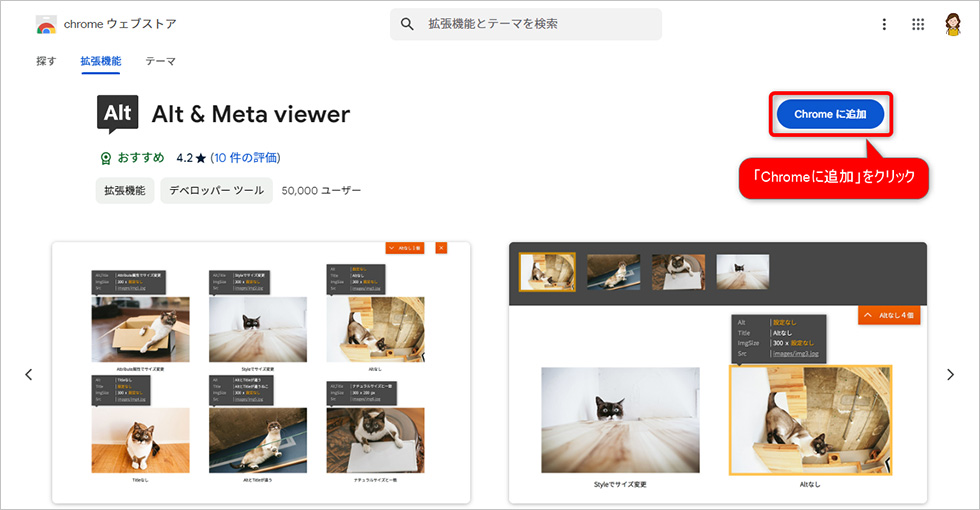The image size is (980, 510).
Task: Open the three-dot more options menu
Action: click(884, 24)
